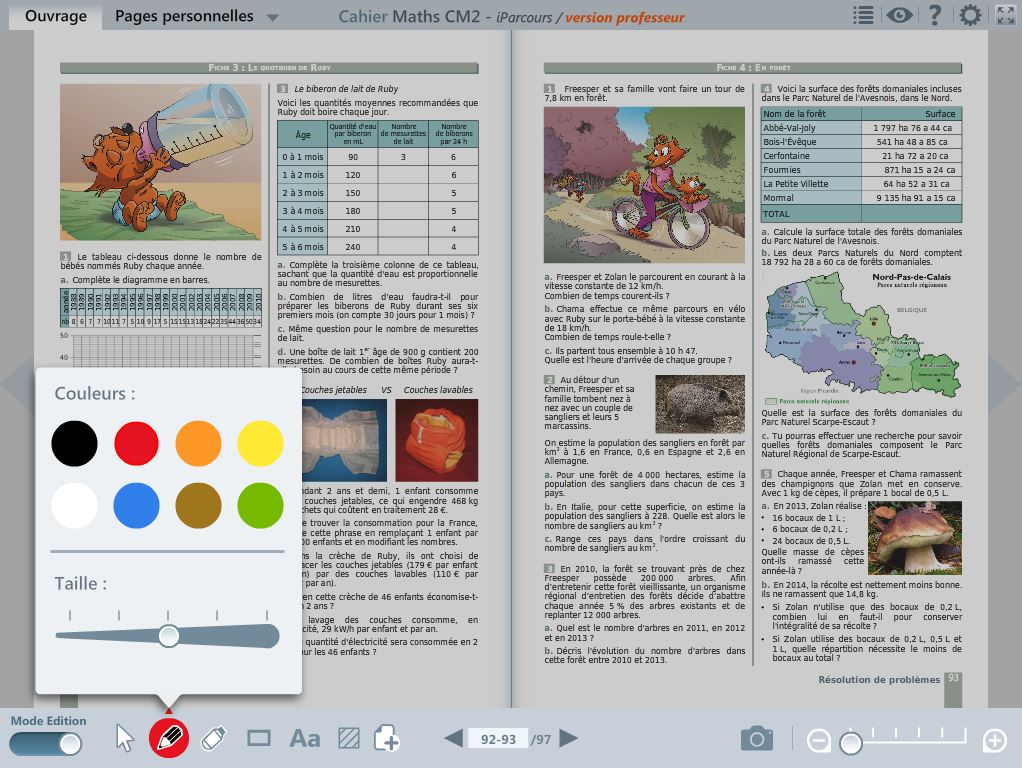Zoom out with the minus button
The image size is (1022, 768).
click(x=818, y=741)
